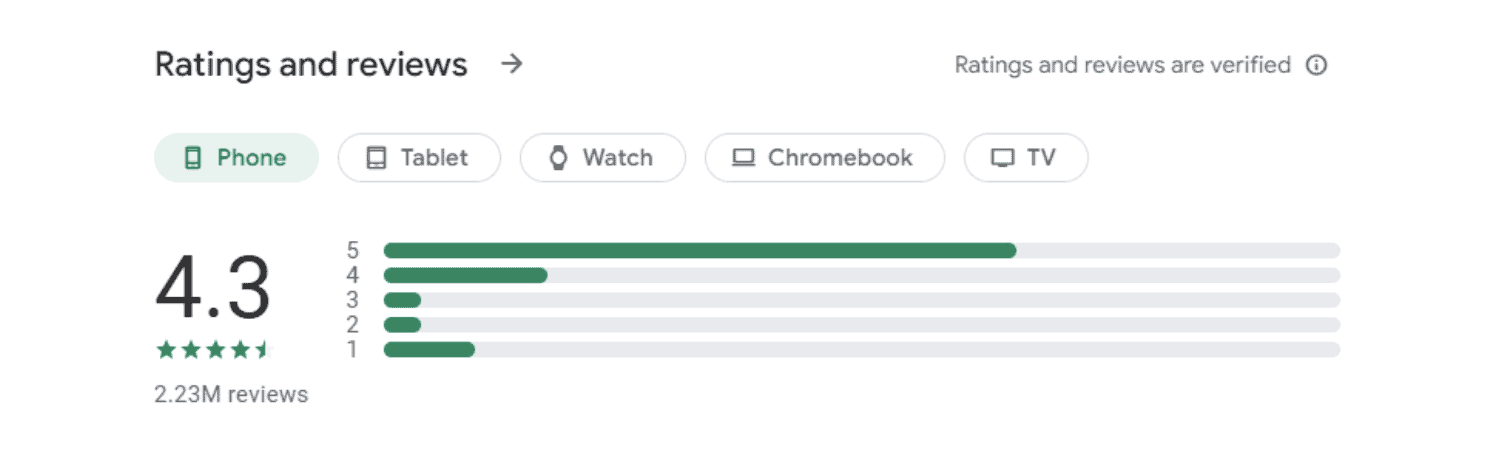
Task: Select the Phone device filter
Action: coord(236,158)
